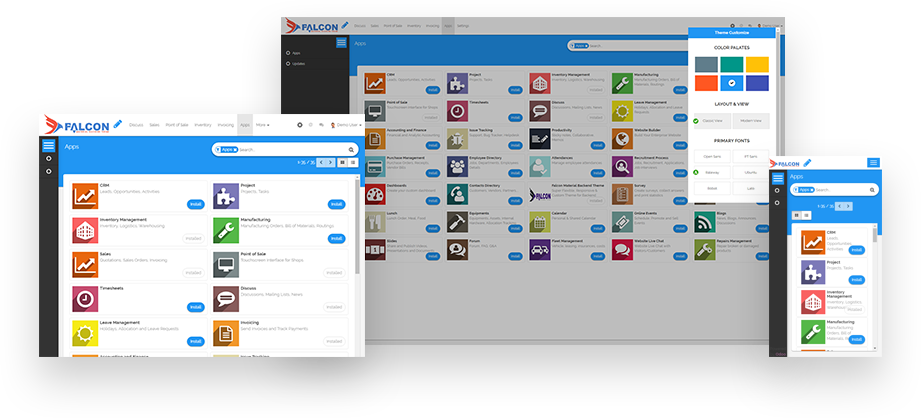Open the Employee Directory icon in the center window
The width and height of the screenshot is (921, 418).
457,166
